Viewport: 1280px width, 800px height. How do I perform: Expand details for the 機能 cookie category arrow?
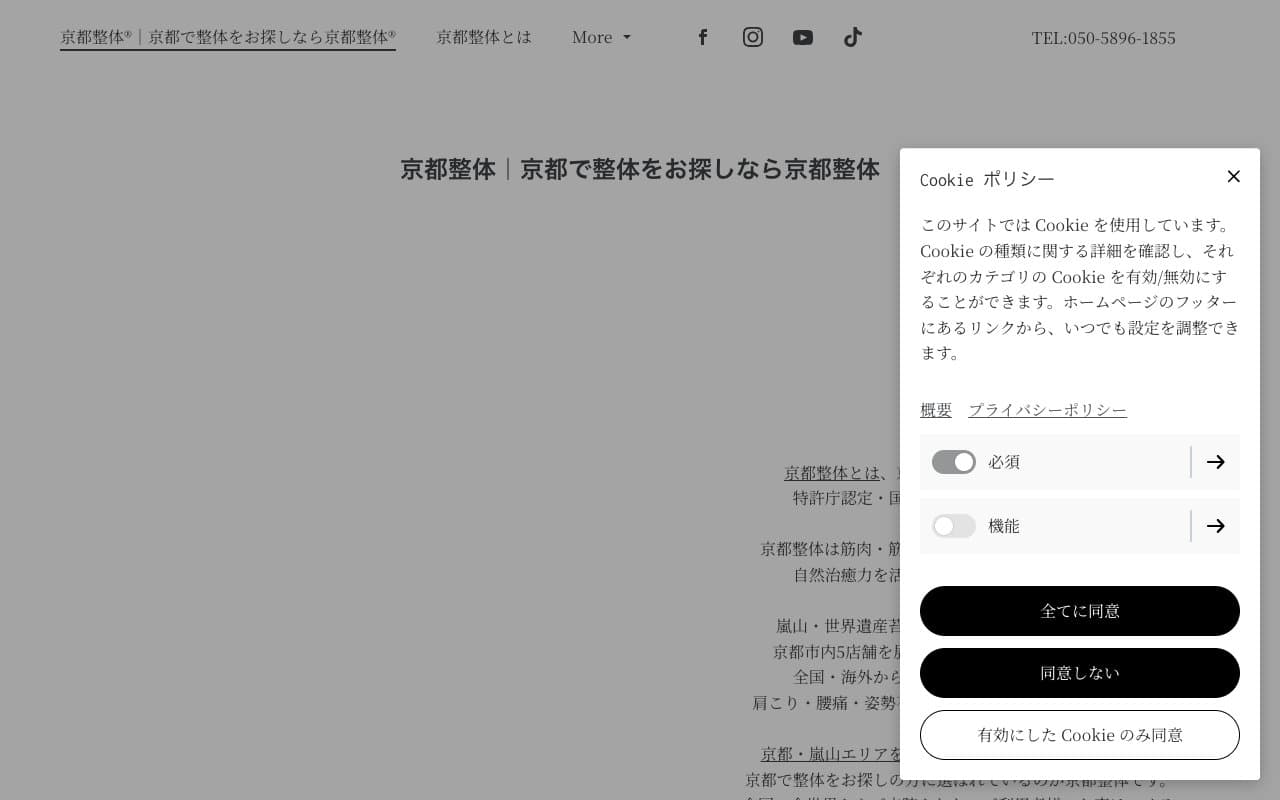tap(1215, 526)
